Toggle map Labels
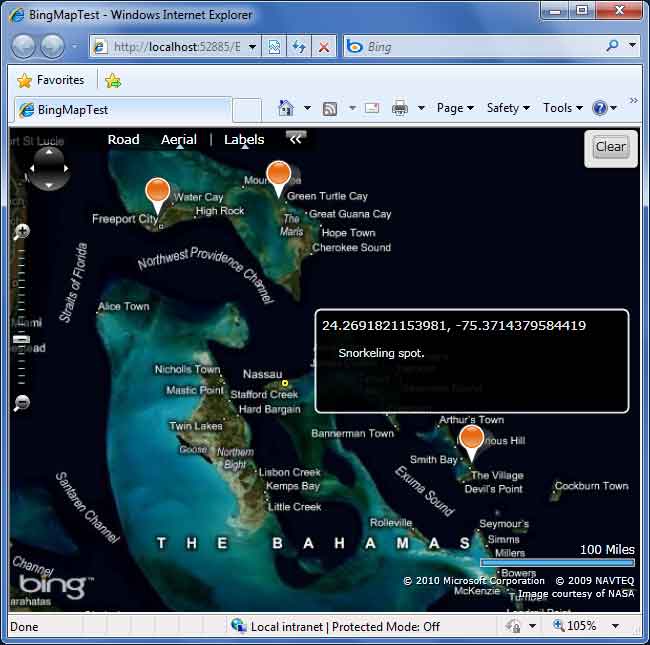This screenshot has width=650, height=645. click(x=244, y=139)
